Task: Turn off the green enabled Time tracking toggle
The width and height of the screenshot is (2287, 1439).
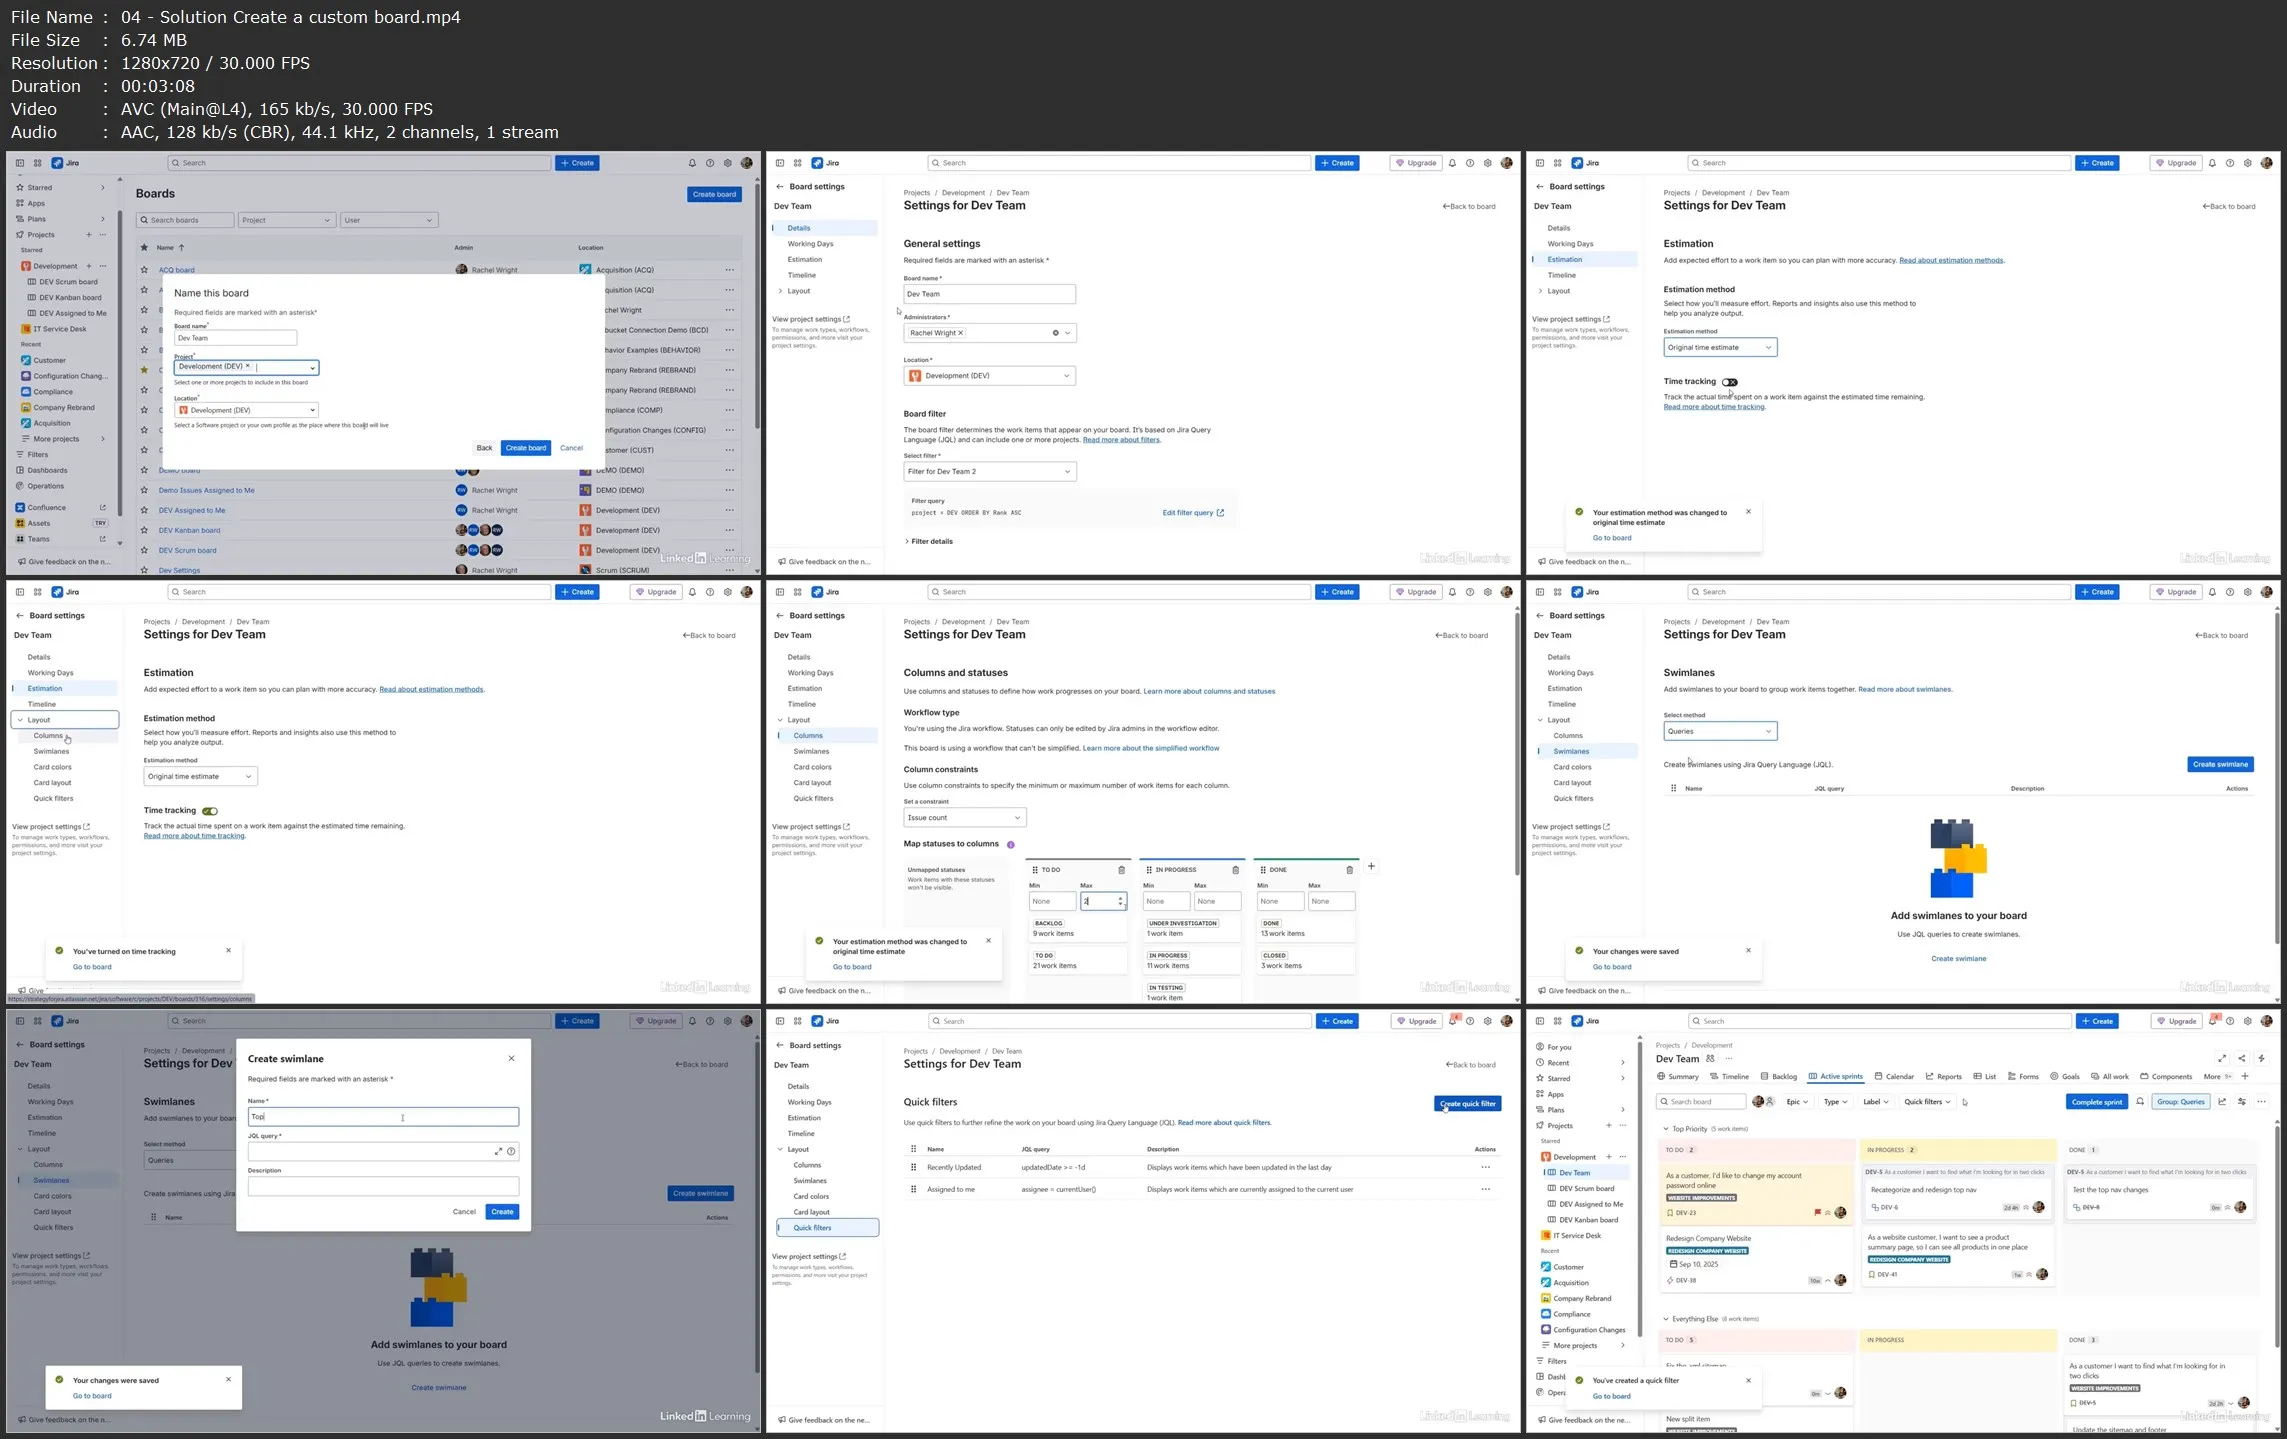Action: [210, 811]
